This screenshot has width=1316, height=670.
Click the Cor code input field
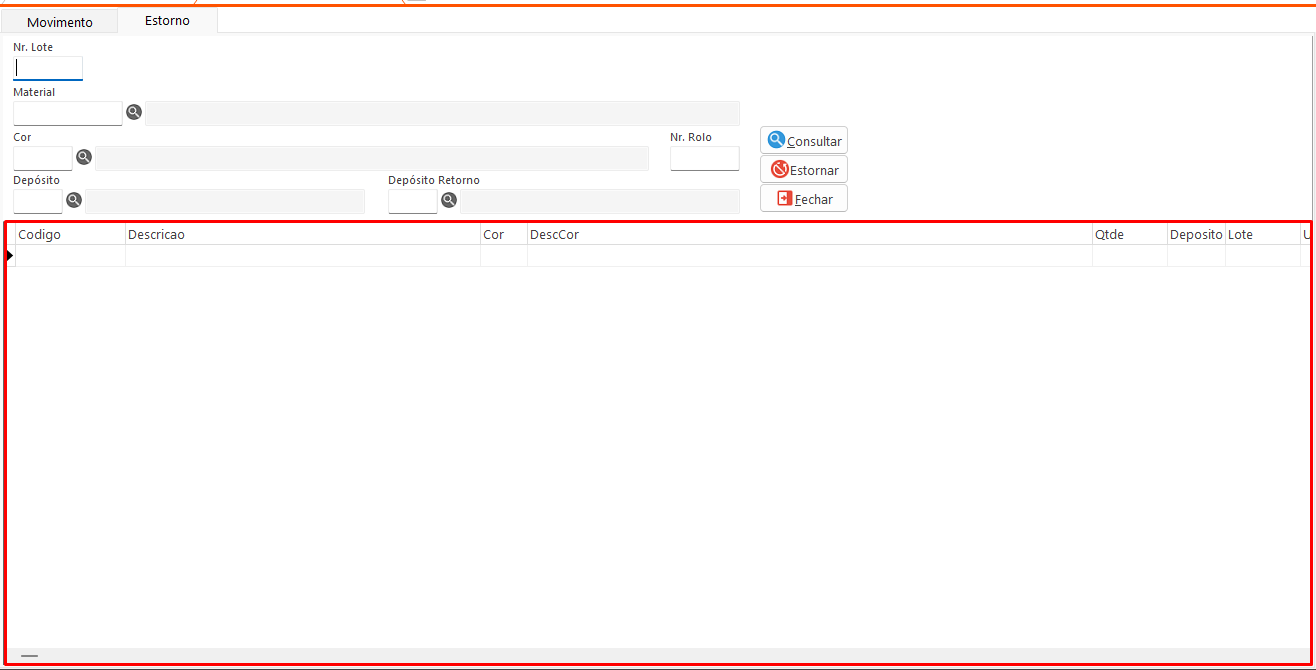[42, 158]
